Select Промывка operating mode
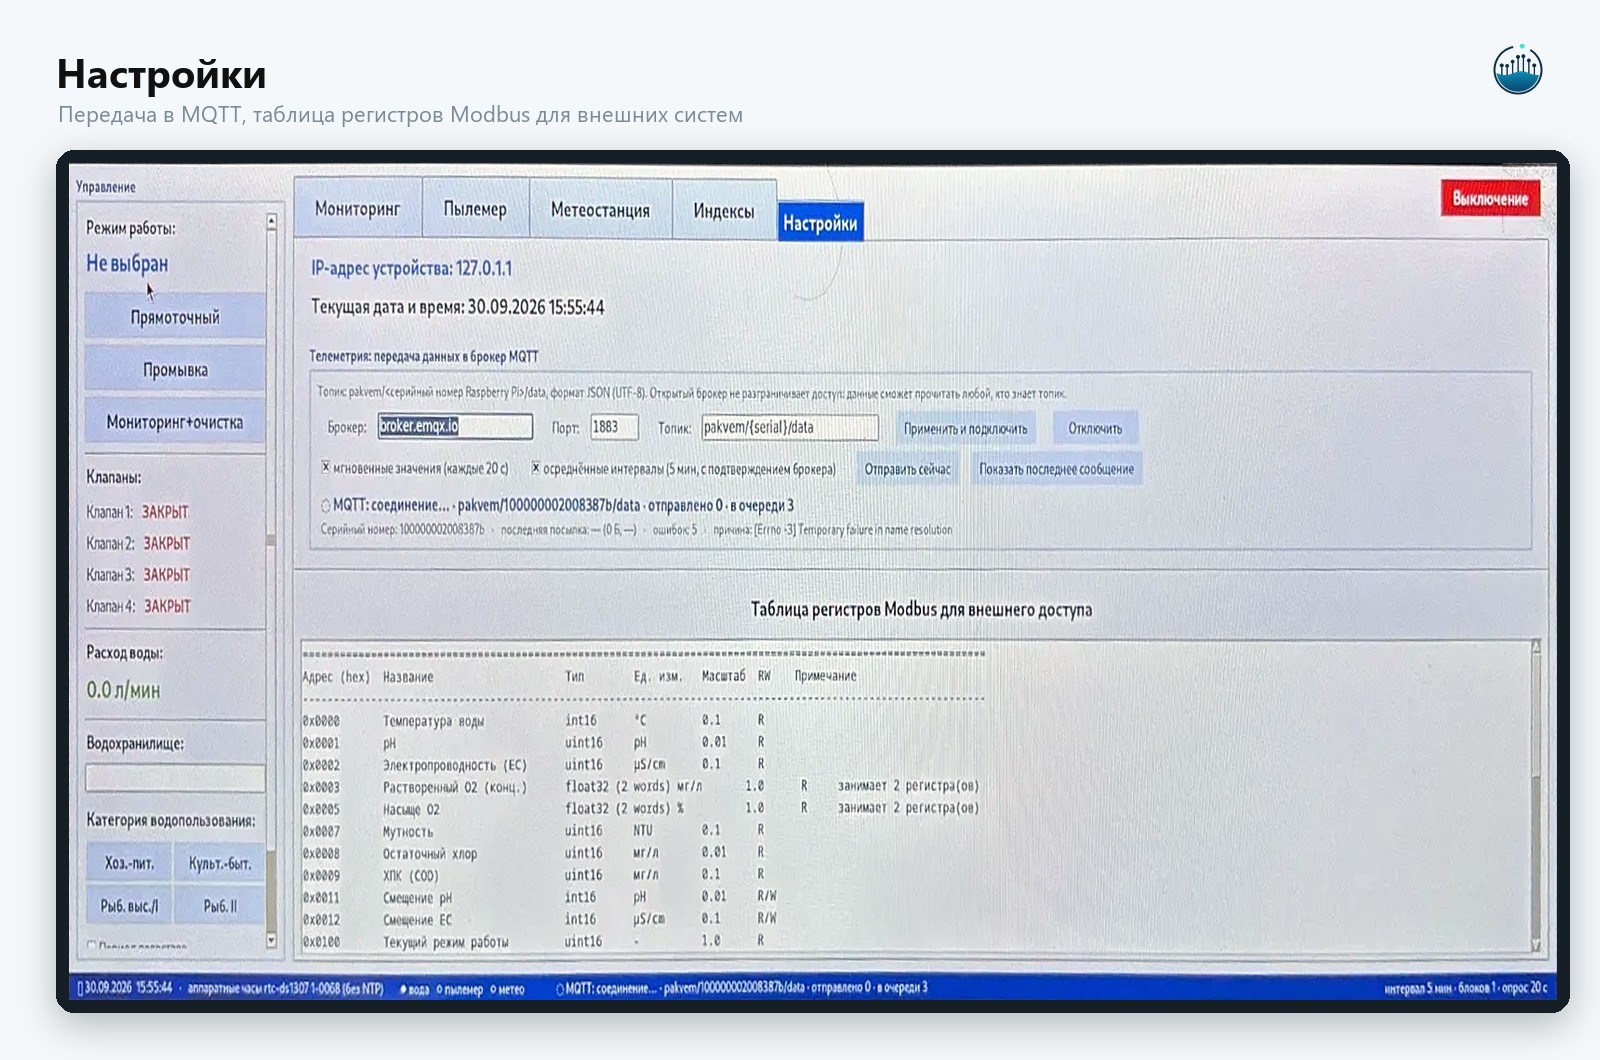The width and height of the screenshot is (1600, 1060). [x=175, y=370]
